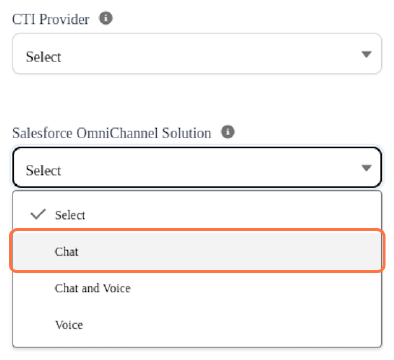394x360 pixels.
Task: Pick the Voice option from the list
Action: (197, 325)
